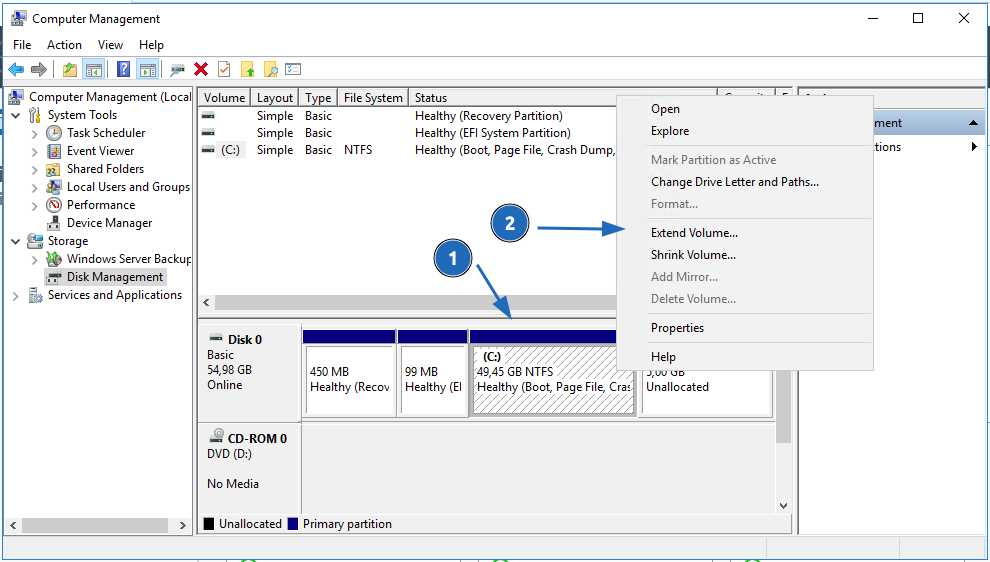Click the File System column header
The width and height of the screenshot is (990, 562).
click(372, 98)
